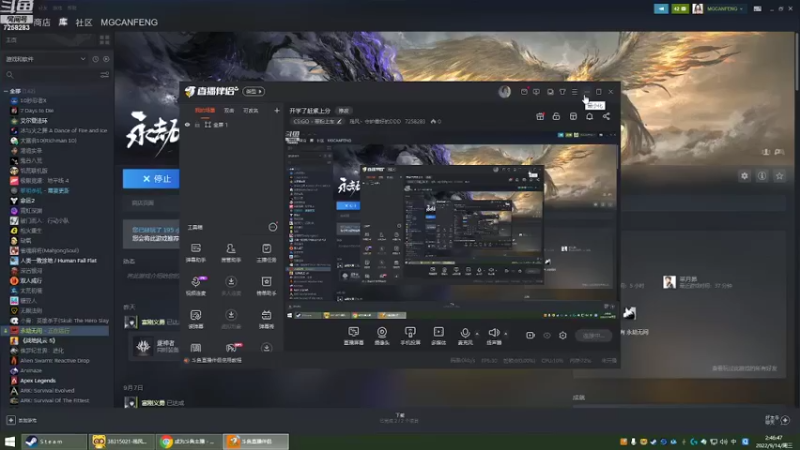This screenshot has width=800, height=450.
Task: Open Steam 社区 community tab
Action: [84, 22]
